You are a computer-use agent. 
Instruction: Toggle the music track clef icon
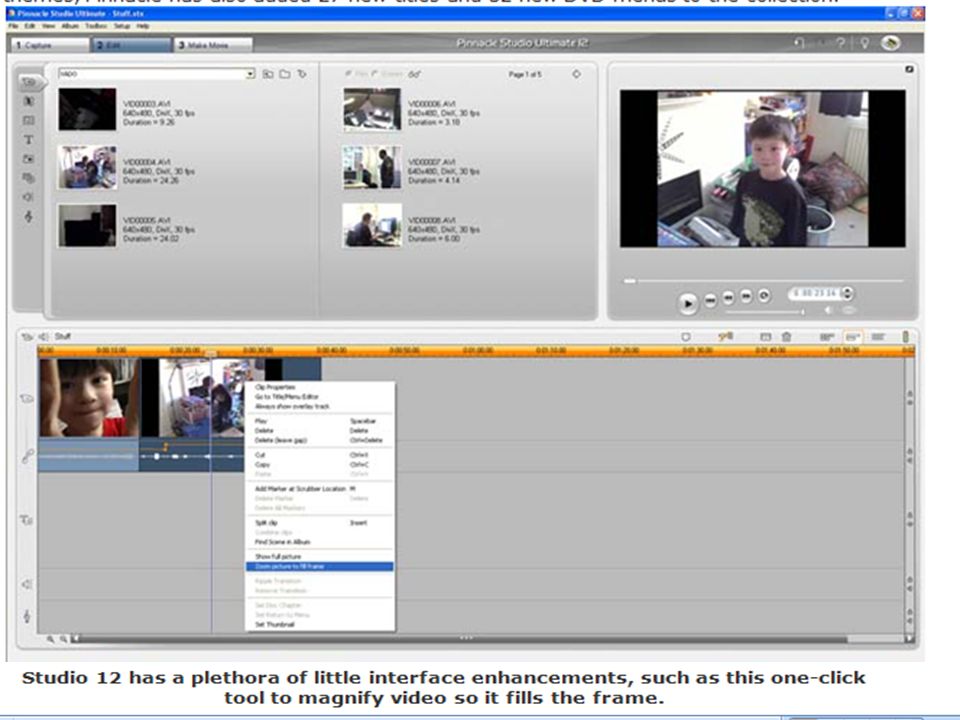[x=27, y=616]
